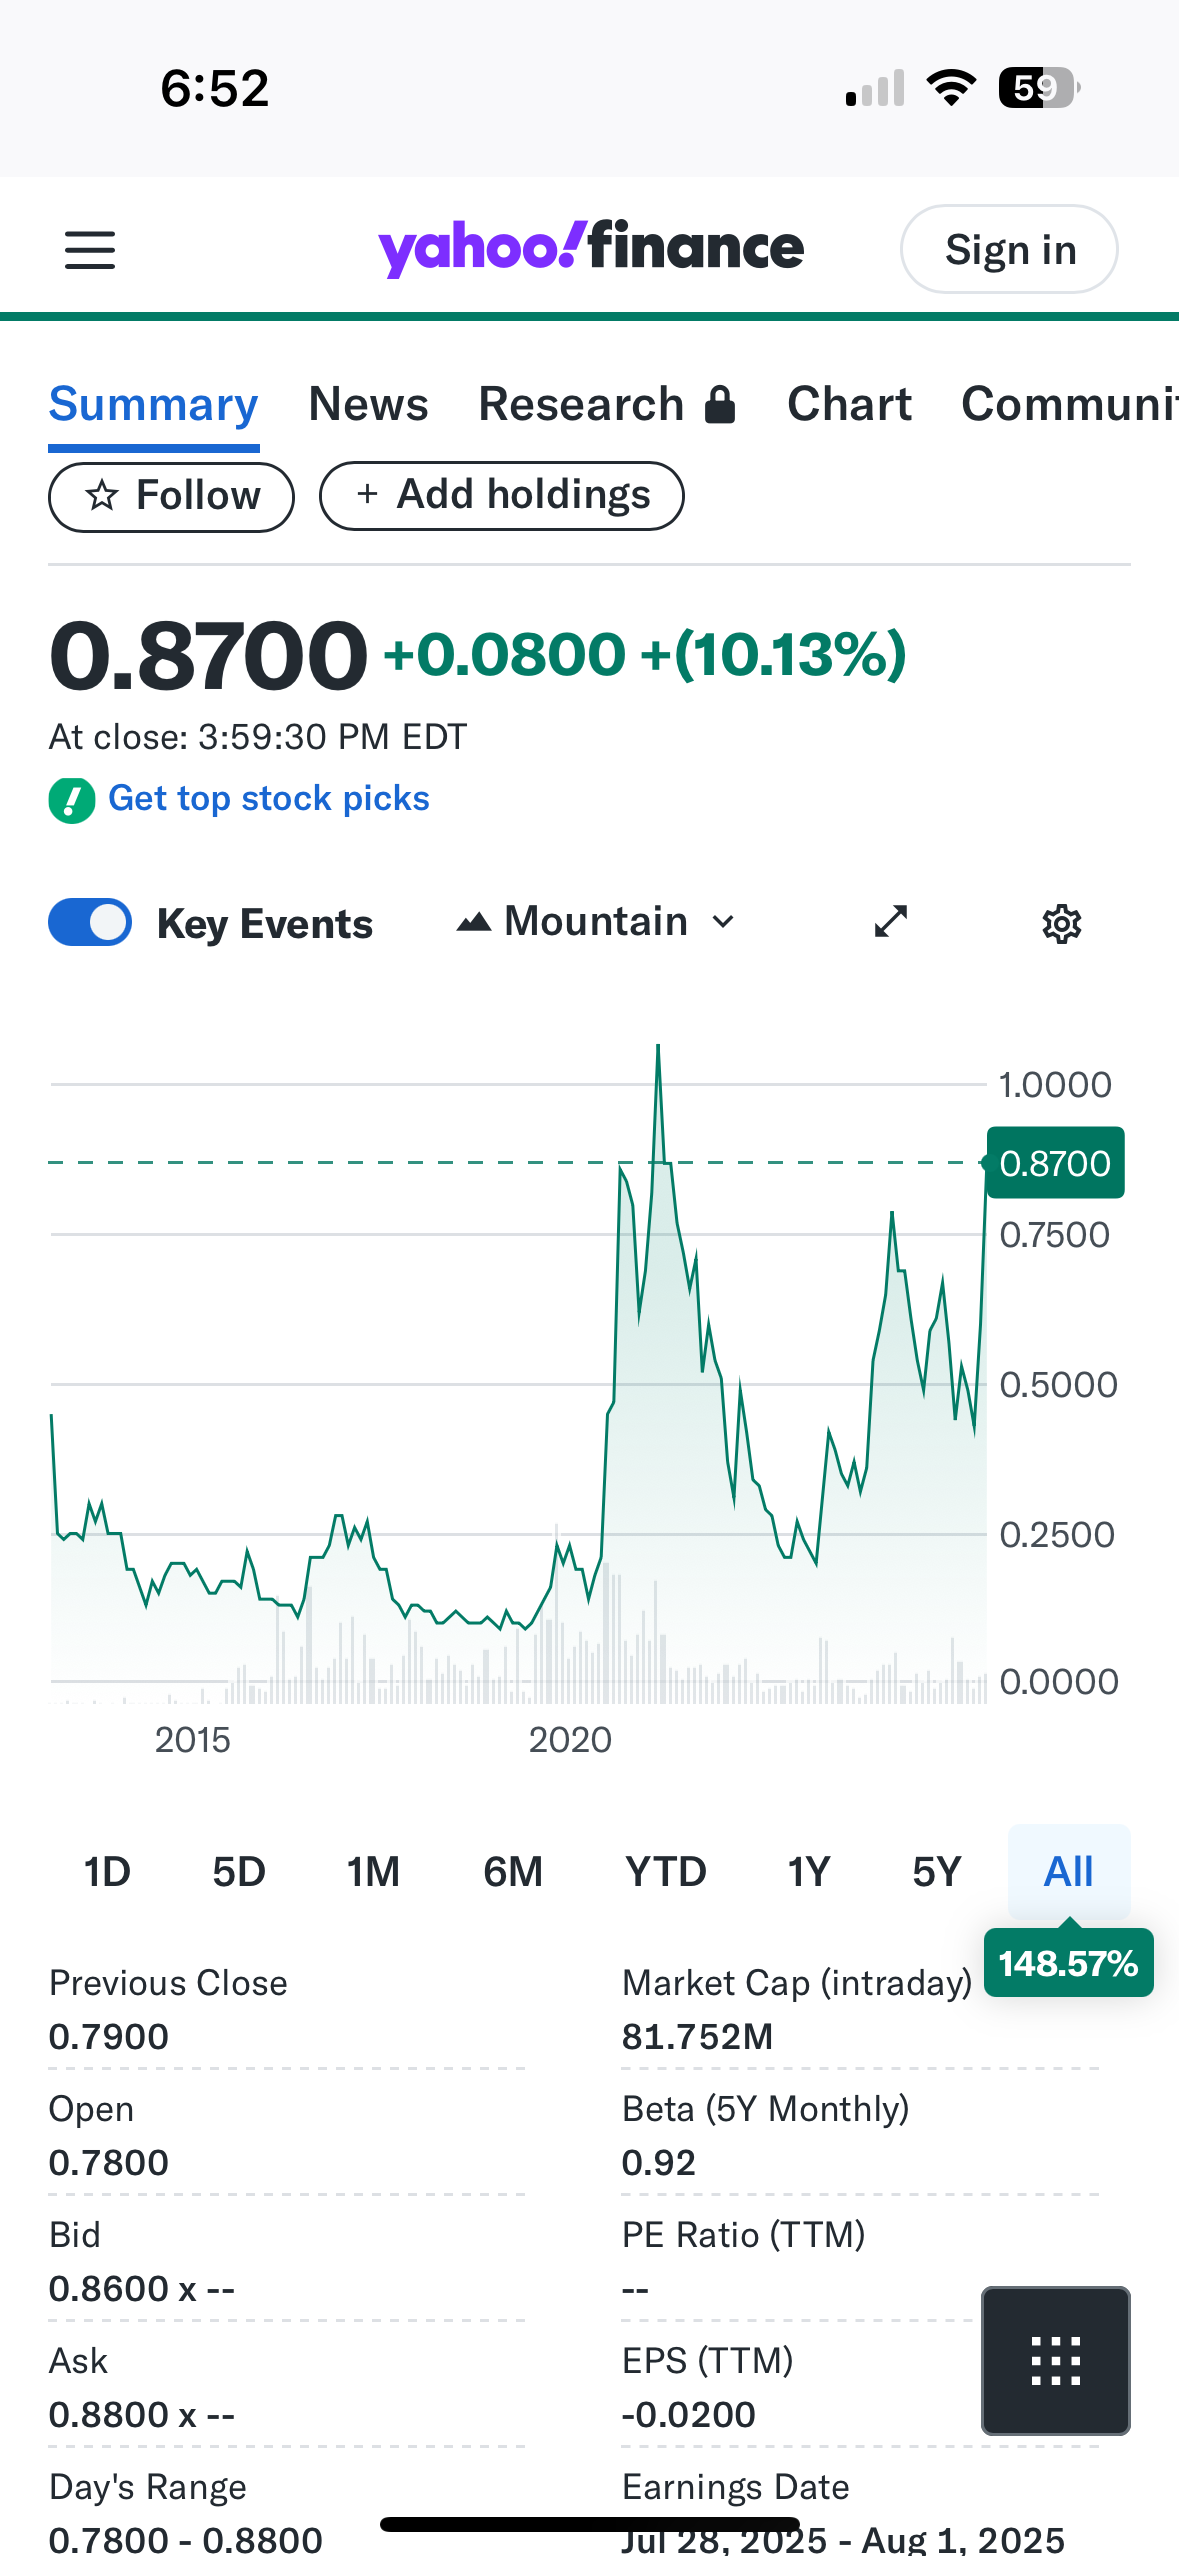Tap the Market Cap value 81.752M
Viewport: 1179px width, 2556px height.
tap(698, 2037)
